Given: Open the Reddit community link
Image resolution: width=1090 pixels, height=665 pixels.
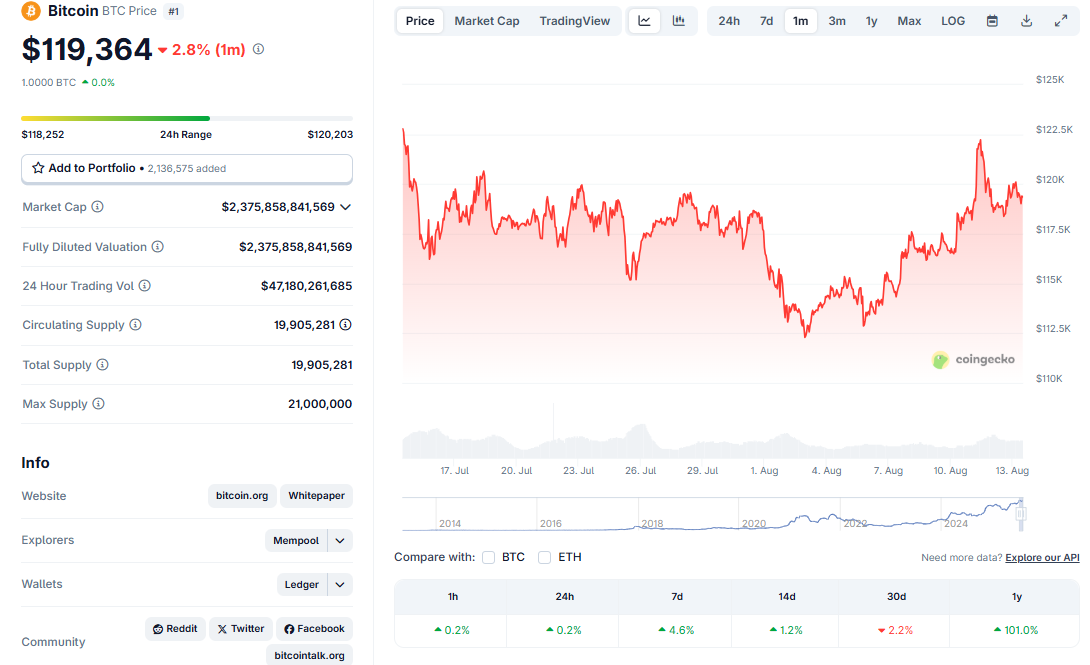Looking at the screenshot, I should [x=175, y=629].
